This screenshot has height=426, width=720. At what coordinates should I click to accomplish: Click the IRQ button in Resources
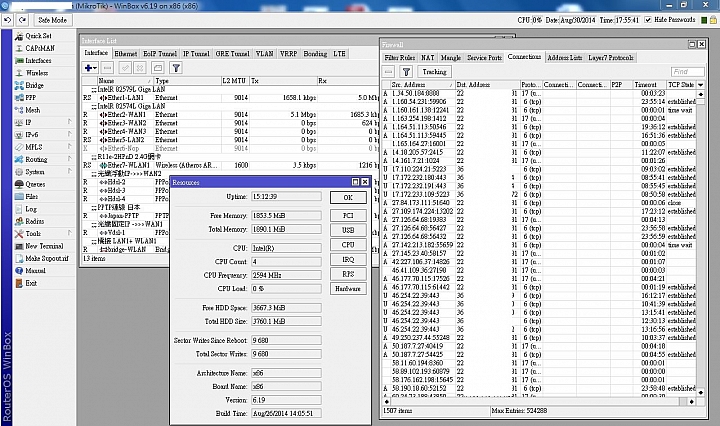click(x=348, y=259)
